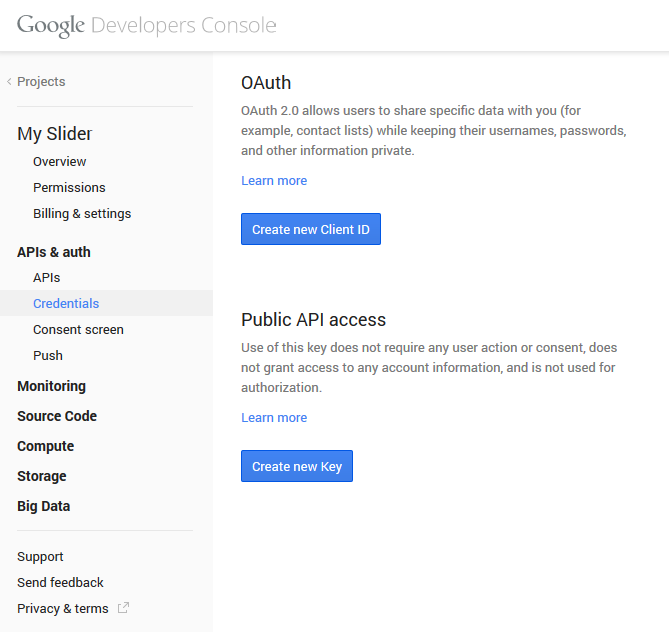Click Send feedback
This screenshot has width=669, height=632.
tap(60, 582)
